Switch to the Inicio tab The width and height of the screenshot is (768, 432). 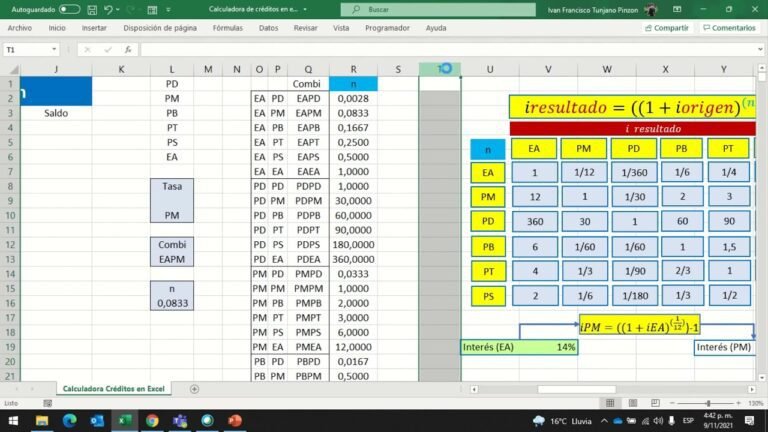(57, 28)
